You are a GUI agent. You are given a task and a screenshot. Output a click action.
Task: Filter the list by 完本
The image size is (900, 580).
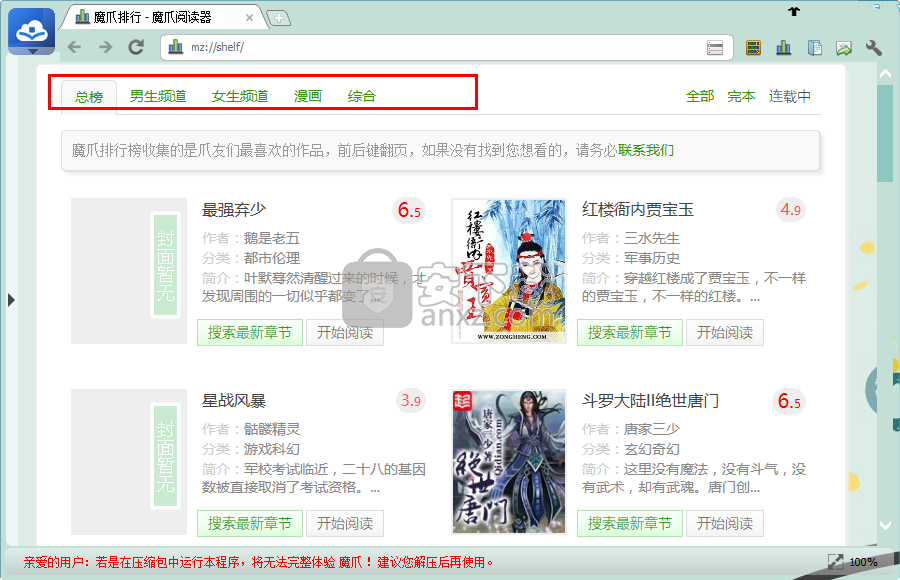(x=741, y=96)
